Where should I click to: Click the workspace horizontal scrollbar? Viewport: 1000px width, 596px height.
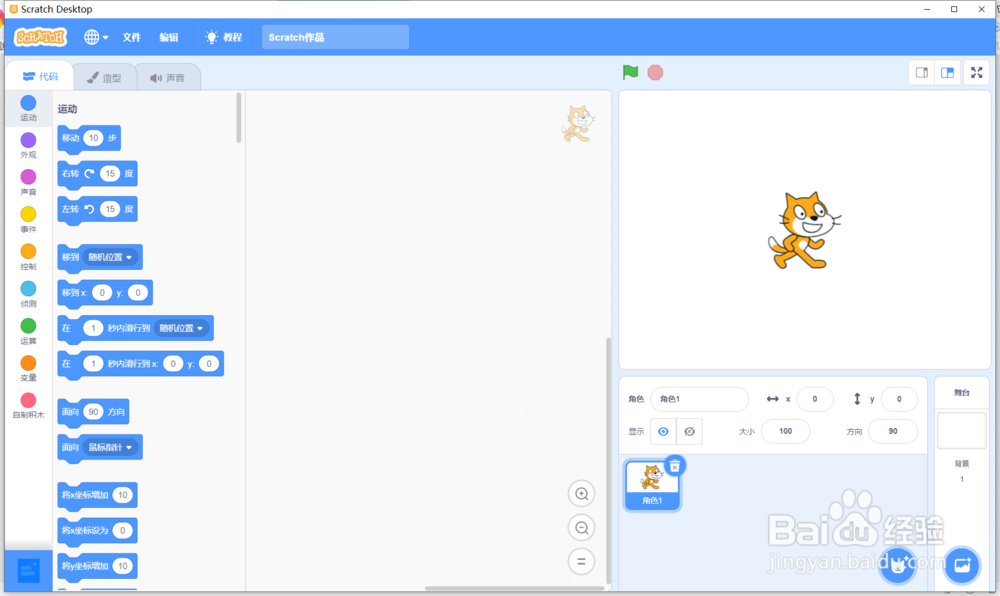pos(514,588)
